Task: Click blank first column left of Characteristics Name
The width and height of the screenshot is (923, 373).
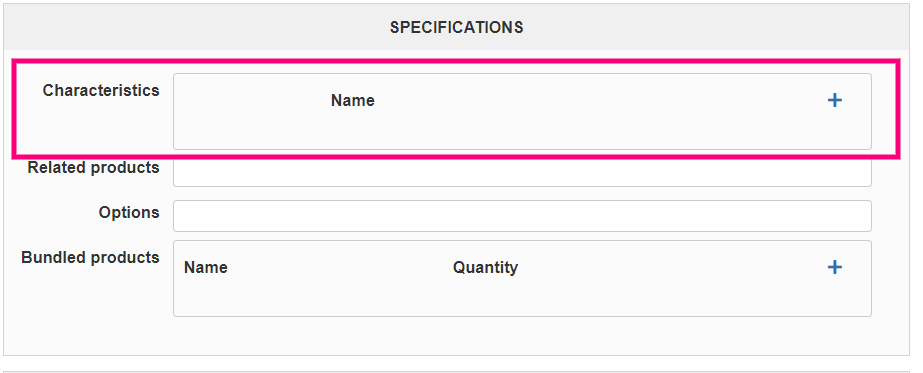Action: [252, 101]
